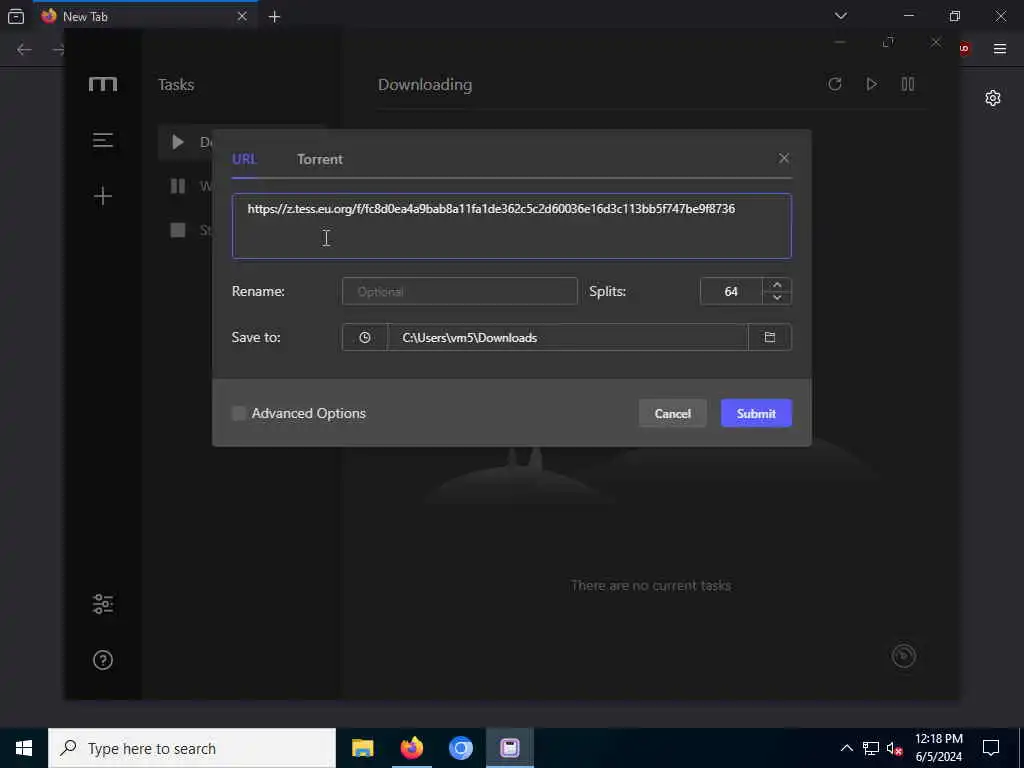Open Firefox settings gear on new tab
The height and width of the screenshot is (768, 1024).
pyautogui.click(x=993, y=98)
